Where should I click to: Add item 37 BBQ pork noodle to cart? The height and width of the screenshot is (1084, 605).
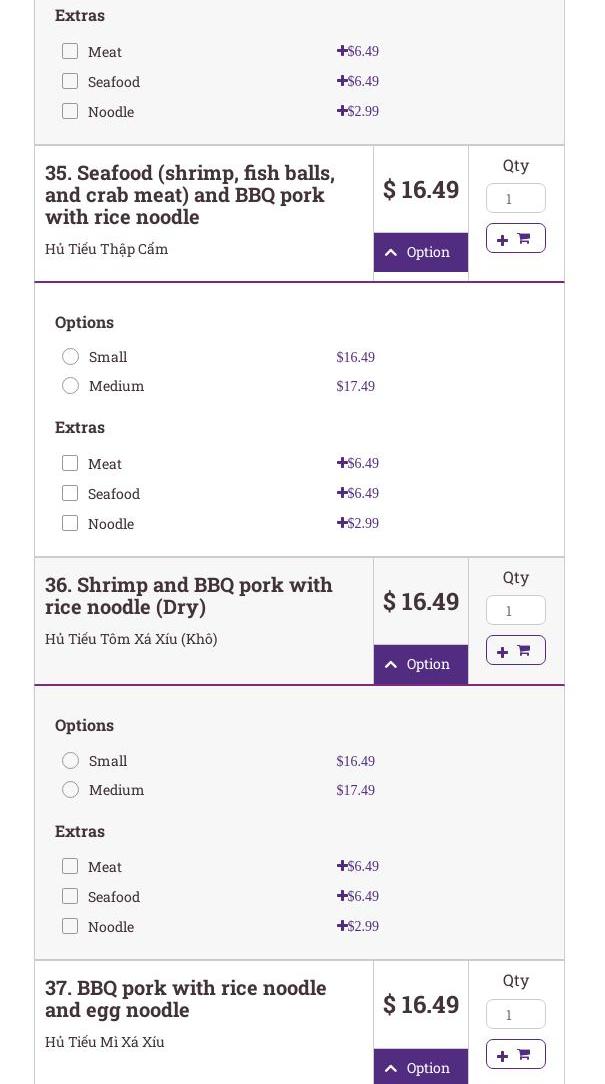coord(515,1054)
